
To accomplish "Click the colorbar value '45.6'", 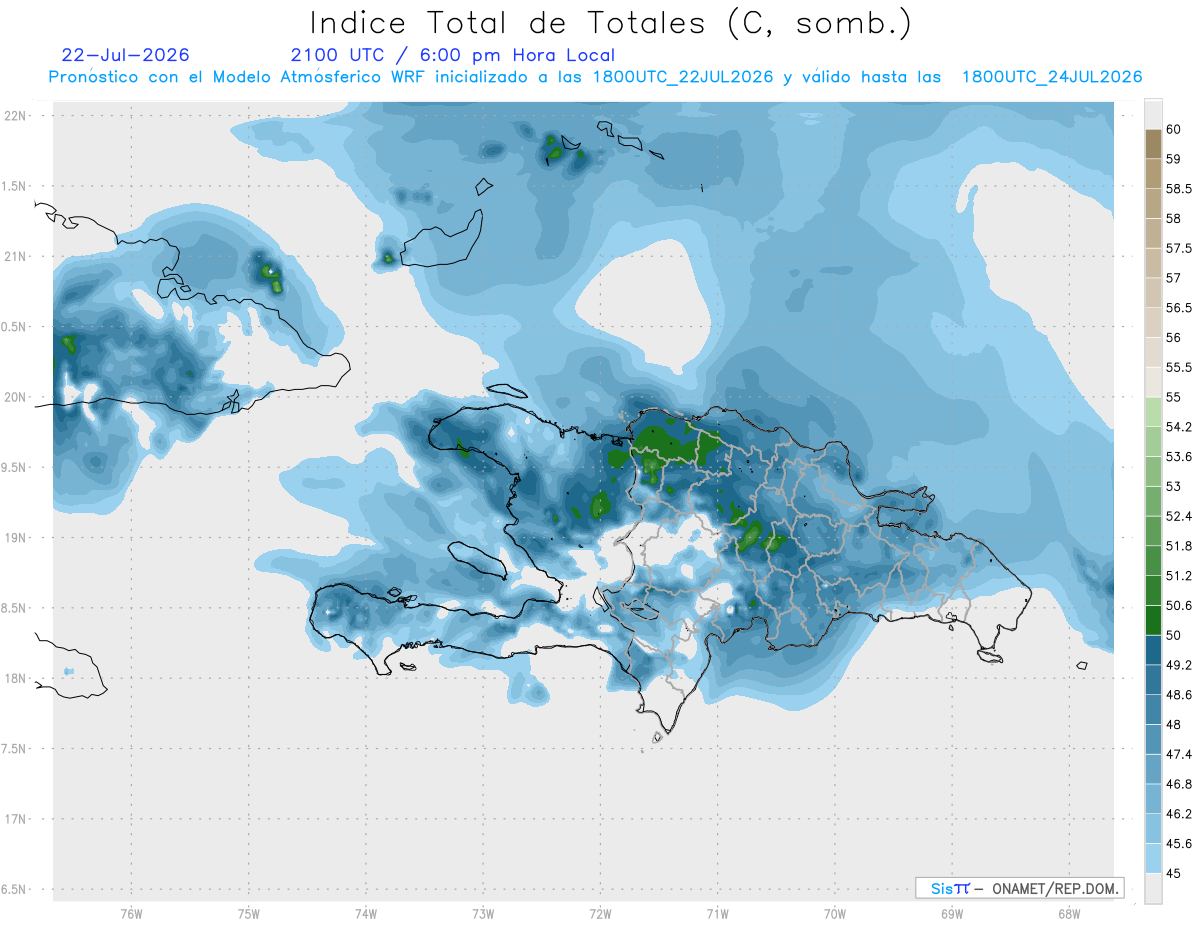I will tap(1178, 844).
